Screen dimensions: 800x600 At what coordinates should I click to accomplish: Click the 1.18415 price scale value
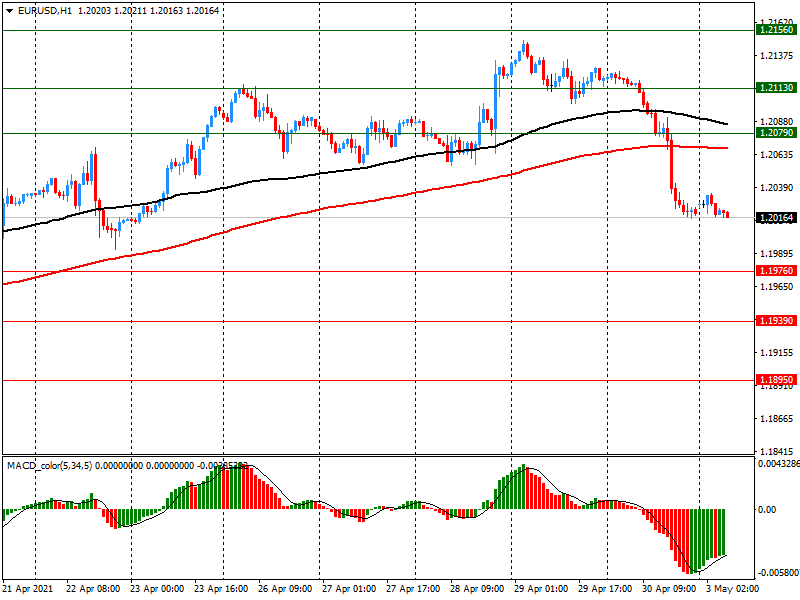[x=777, y=452]
